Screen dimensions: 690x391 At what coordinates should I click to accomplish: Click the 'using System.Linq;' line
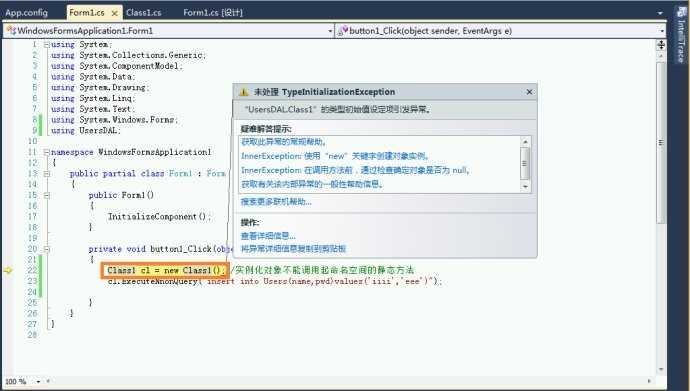pos(93,98)
